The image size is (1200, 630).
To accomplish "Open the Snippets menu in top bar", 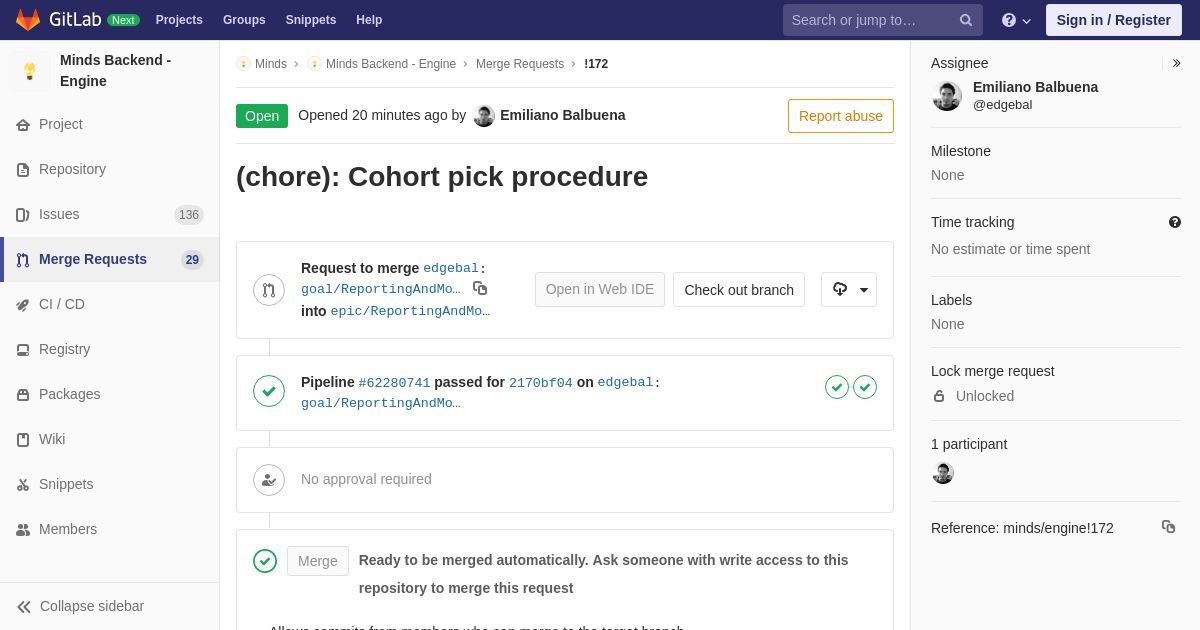I will (311, 20).
